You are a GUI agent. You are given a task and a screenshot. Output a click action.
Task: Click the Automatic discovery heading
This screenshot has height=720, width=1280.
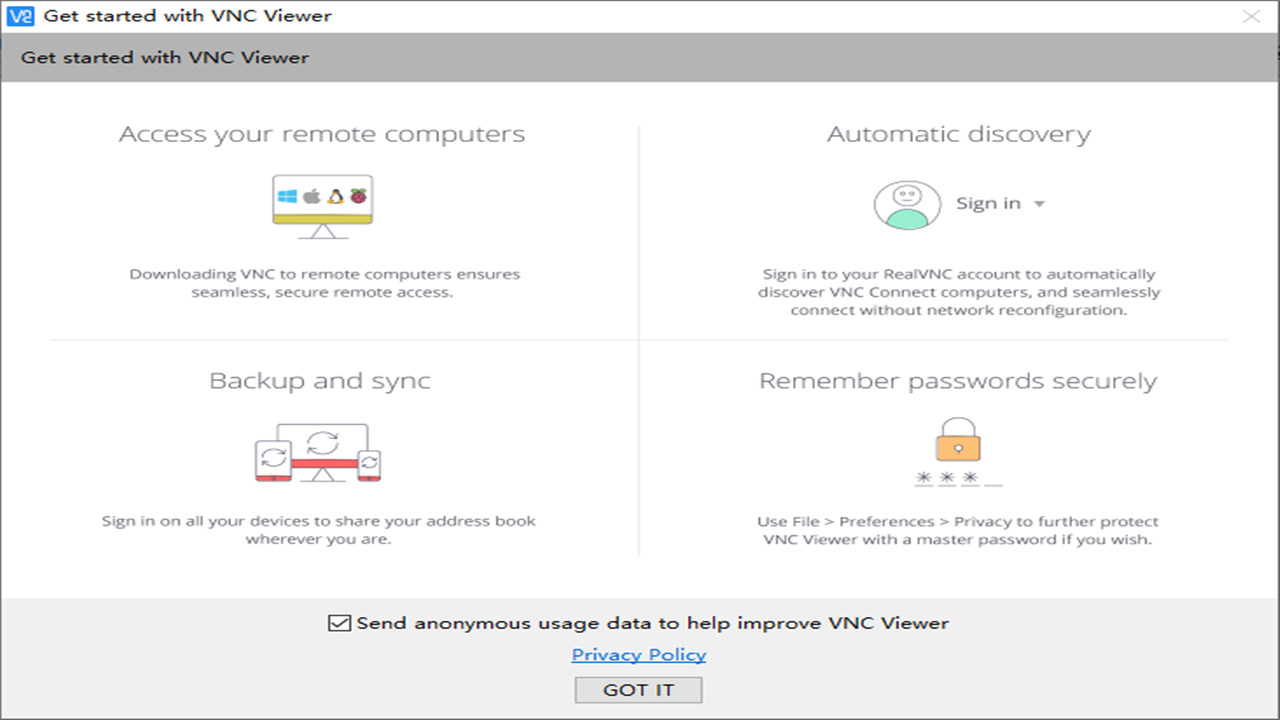(x=958, y=133)
